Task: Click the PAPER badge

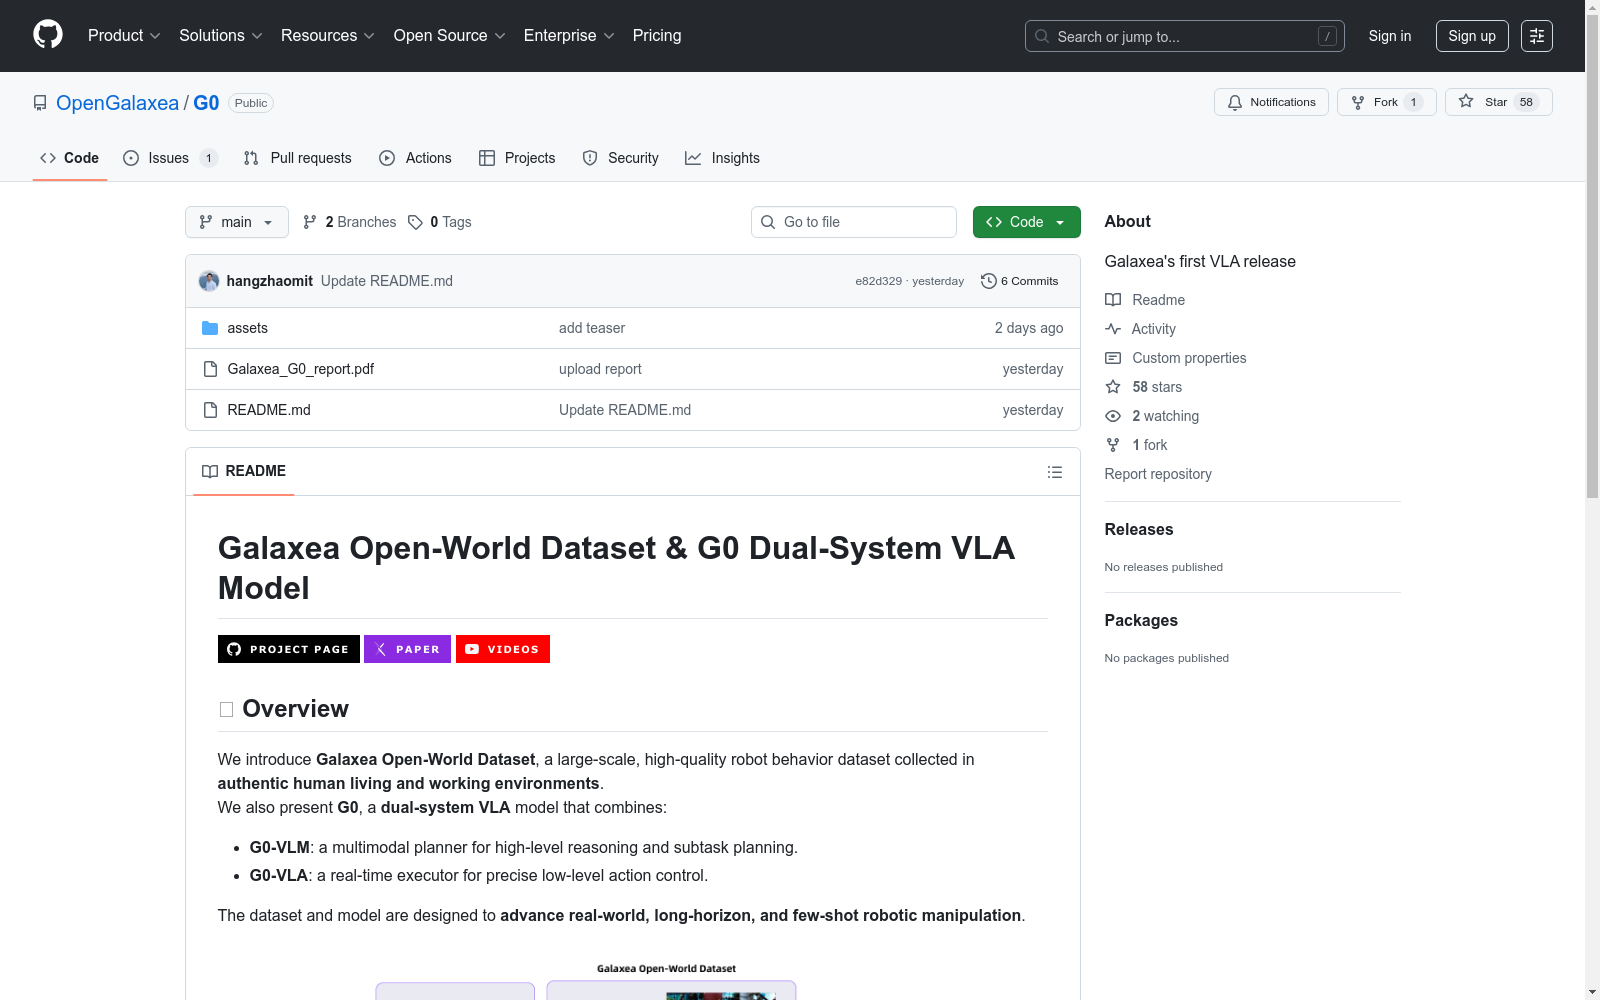Action: 408,649
